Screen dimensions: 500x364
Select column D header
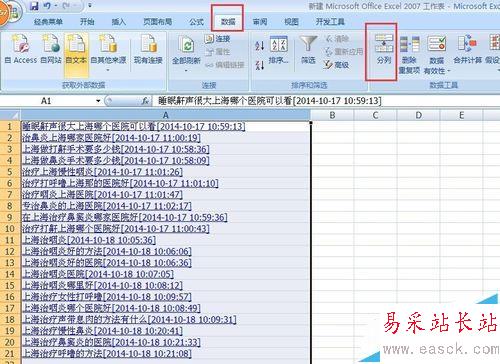(419, 115)
